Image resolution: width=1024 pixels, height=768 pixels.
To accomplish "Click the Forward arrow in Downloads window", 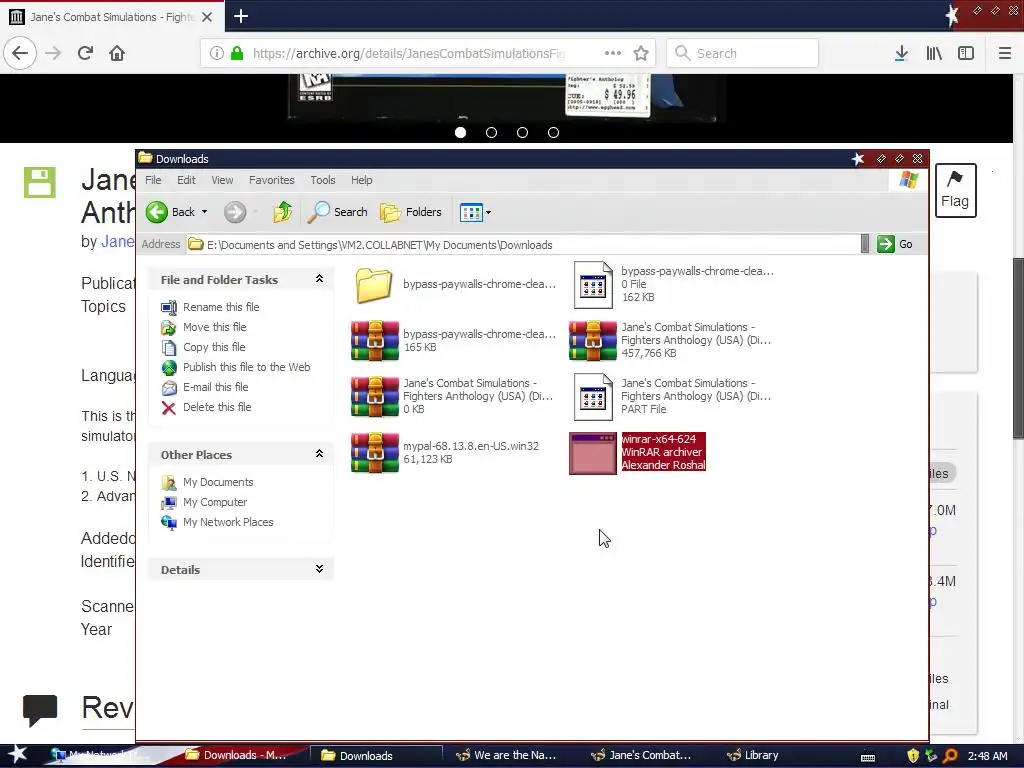I will pos(234,212).
